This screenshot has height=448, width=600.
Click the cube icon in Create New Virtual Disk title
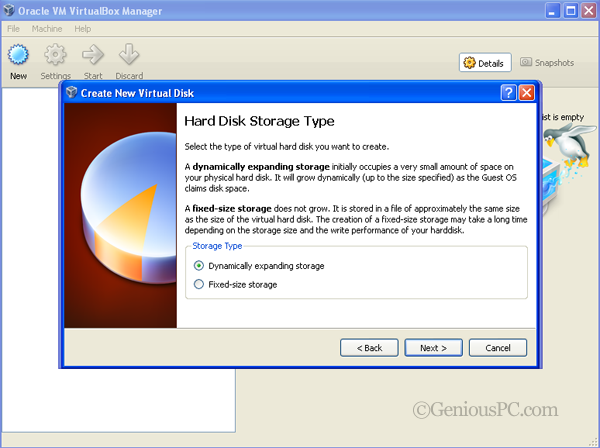pos(72,93)
